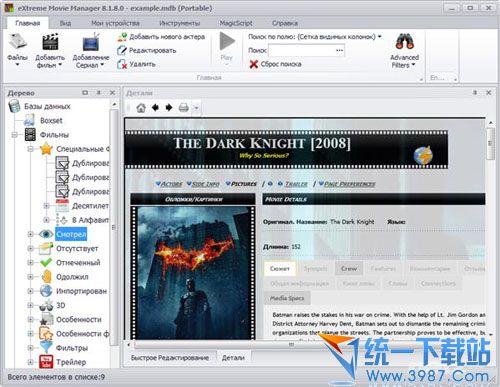500x387 pixels.
Task: Expand the Смотрел tree node
Action: coord(30,234)
